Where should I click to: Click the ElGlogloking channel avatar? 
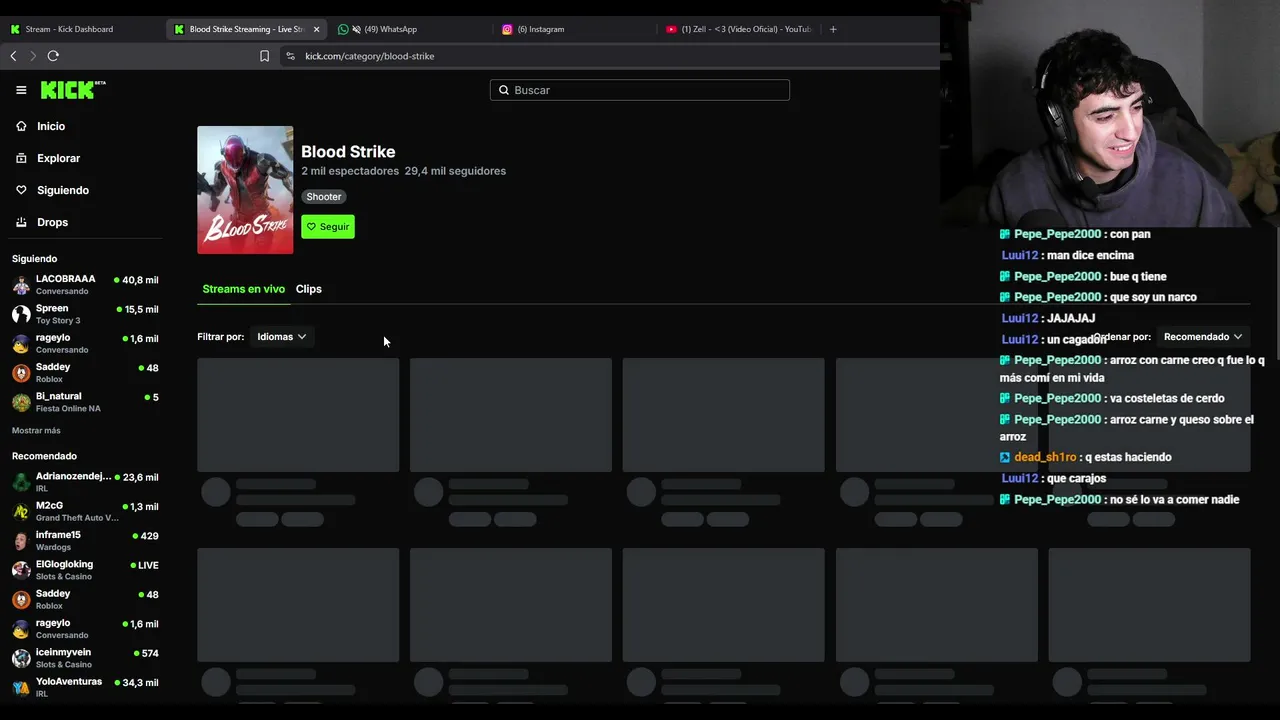click(21, 570)
